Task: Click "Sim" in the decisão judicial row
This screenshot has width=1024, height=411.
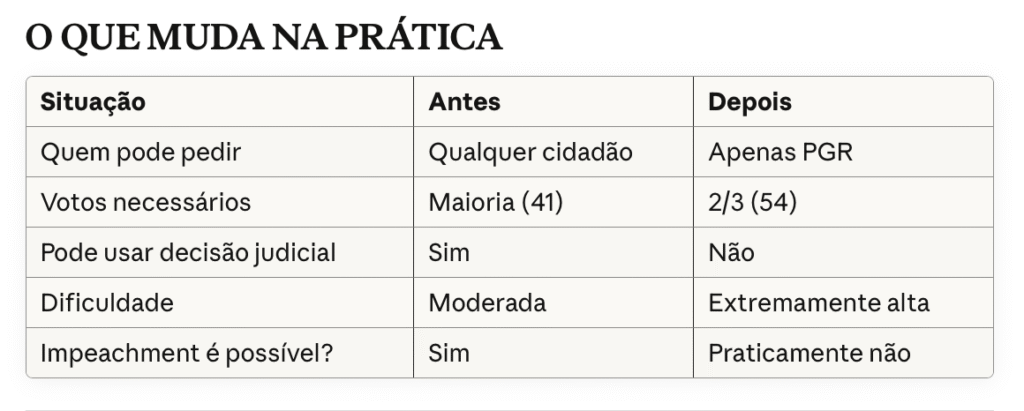Action: pos(449,253)
